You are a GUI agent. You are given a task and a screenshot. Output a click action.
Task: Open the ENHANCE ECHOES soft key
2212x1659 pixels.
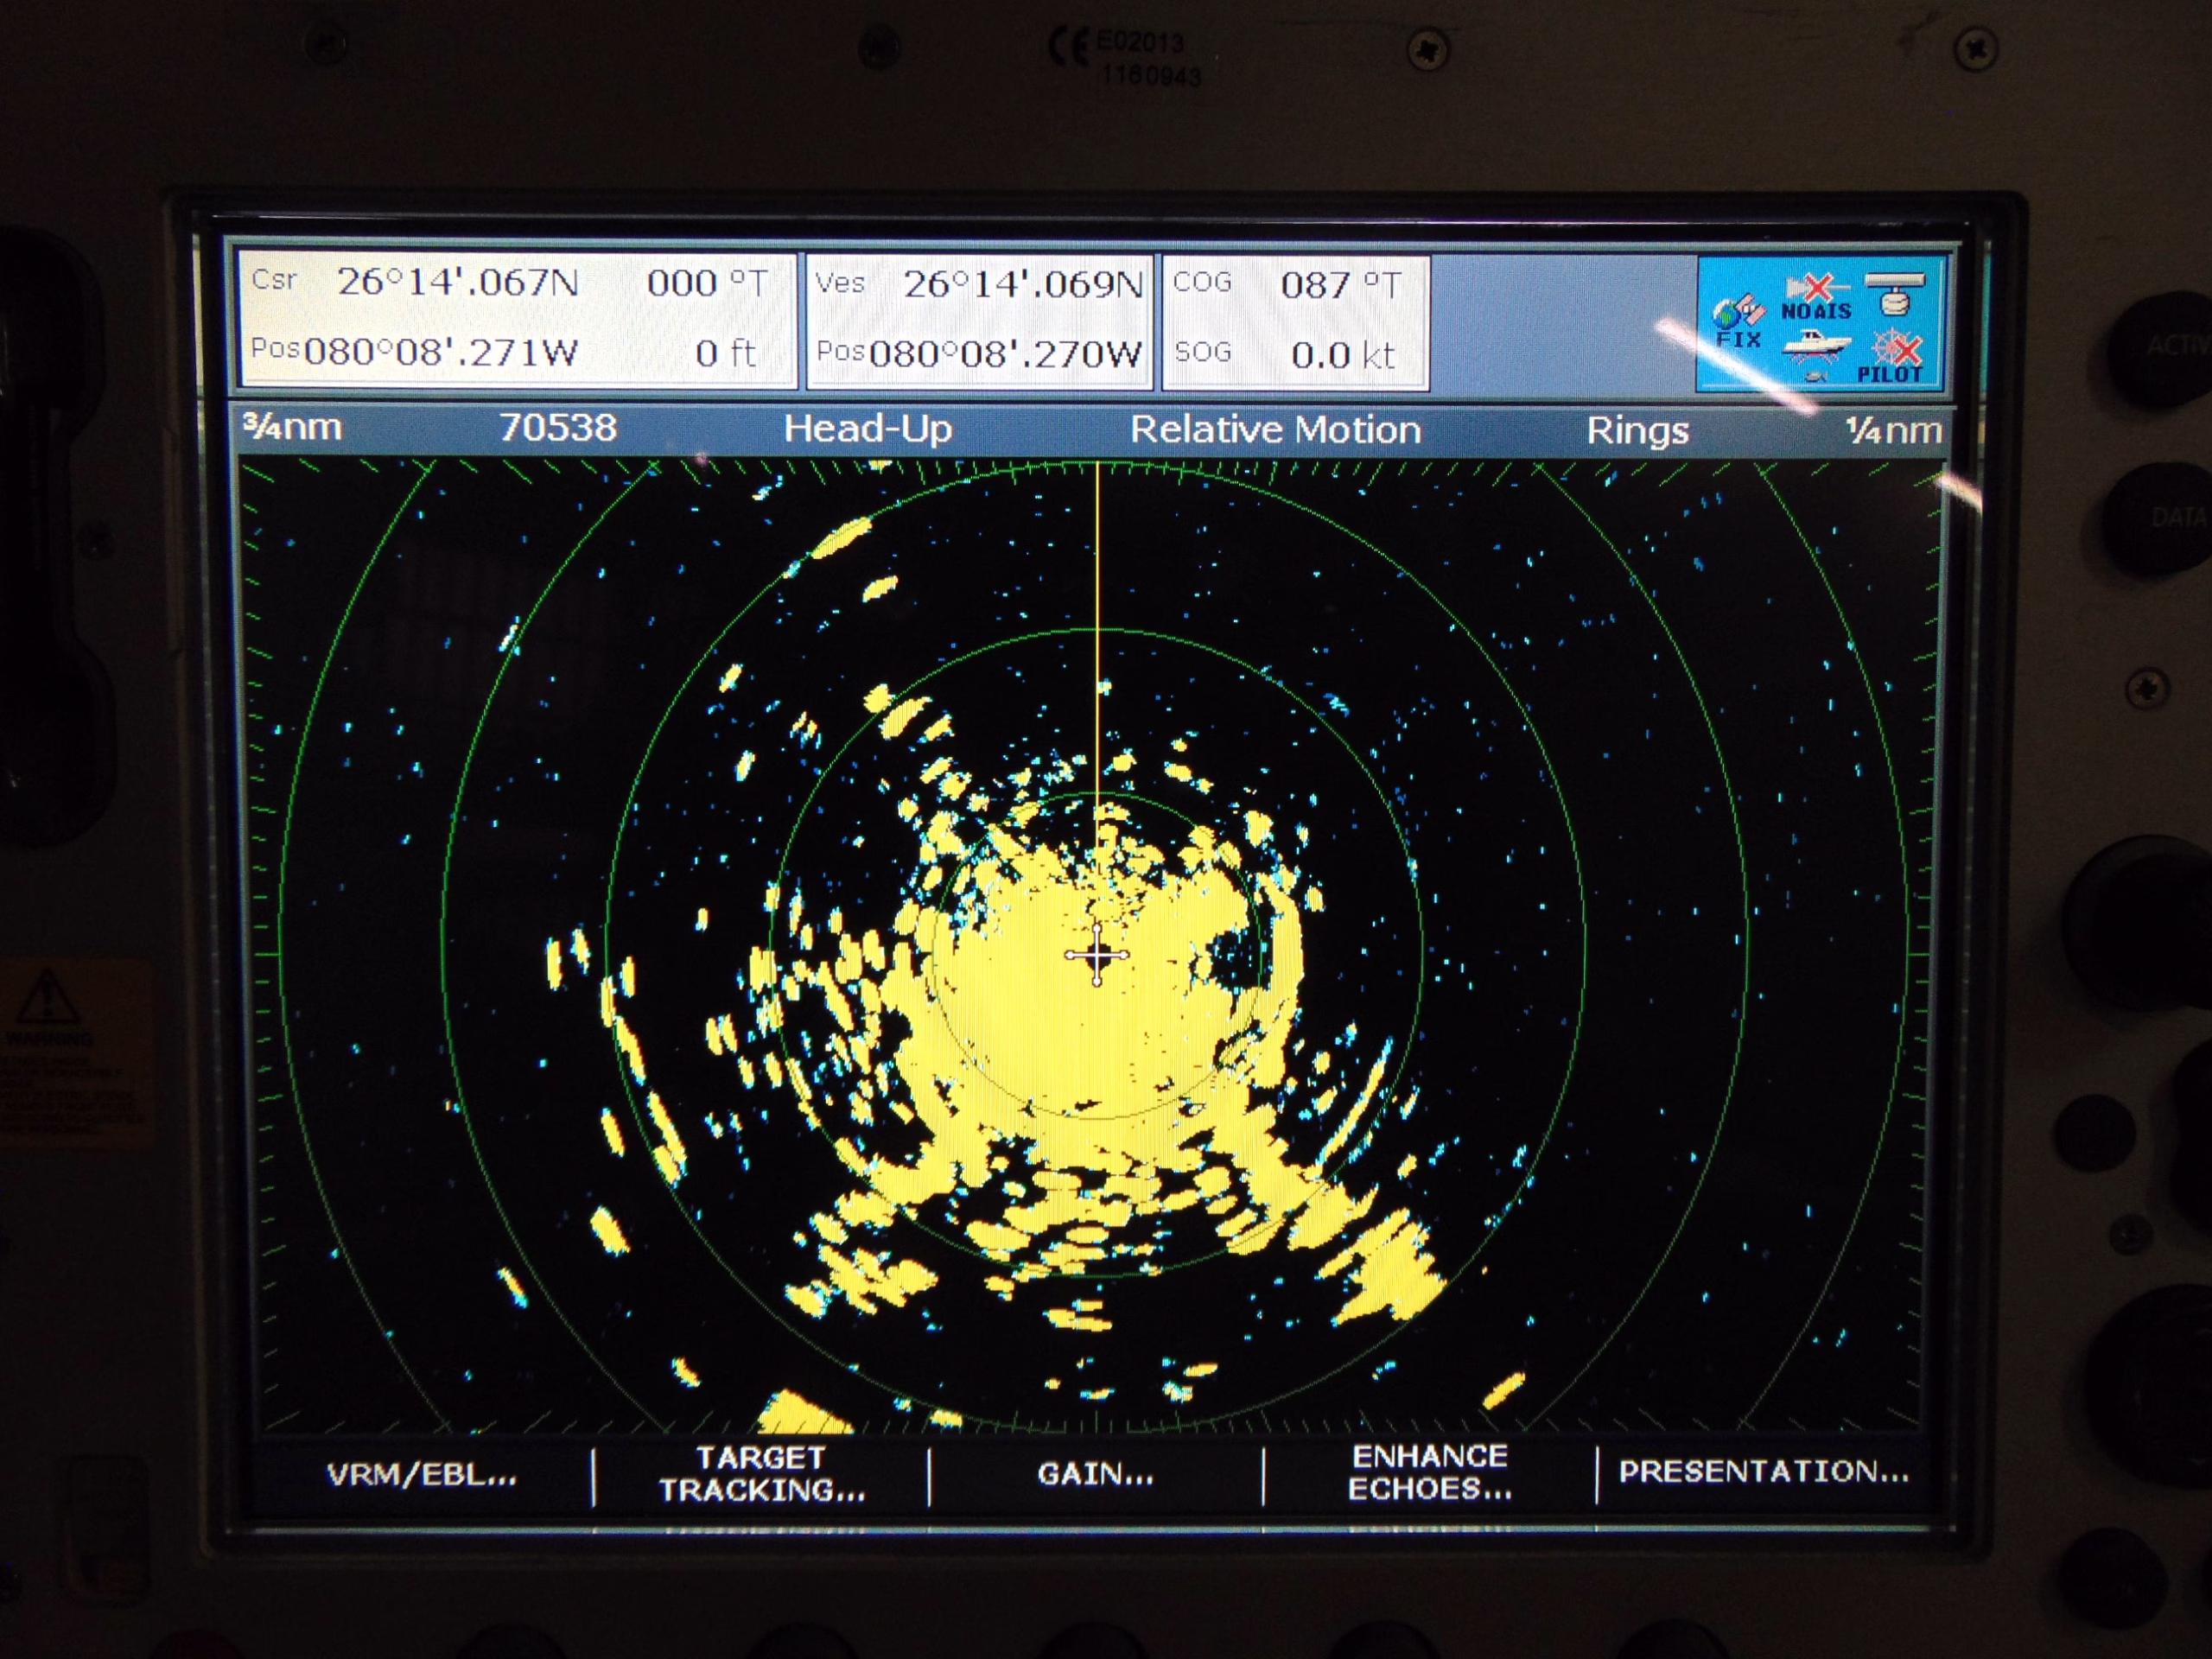[1429, 1473]
